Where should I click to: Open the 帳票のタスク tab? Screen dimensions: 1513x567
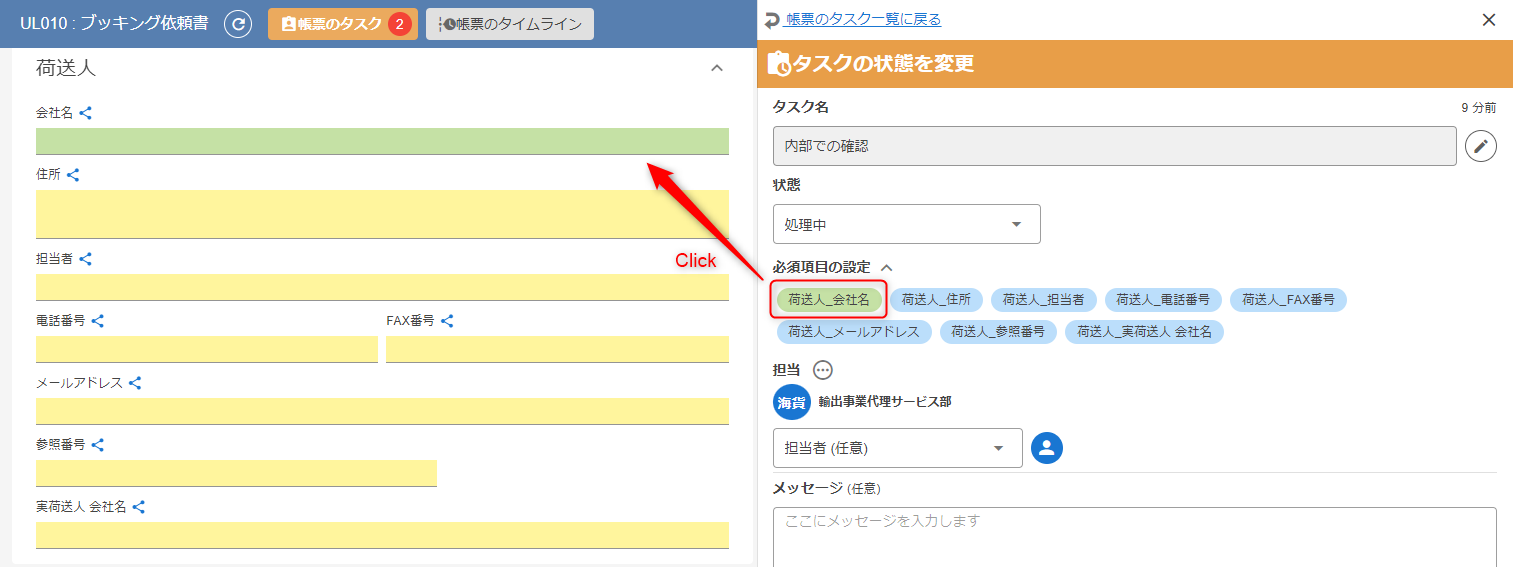pos(342,24)
